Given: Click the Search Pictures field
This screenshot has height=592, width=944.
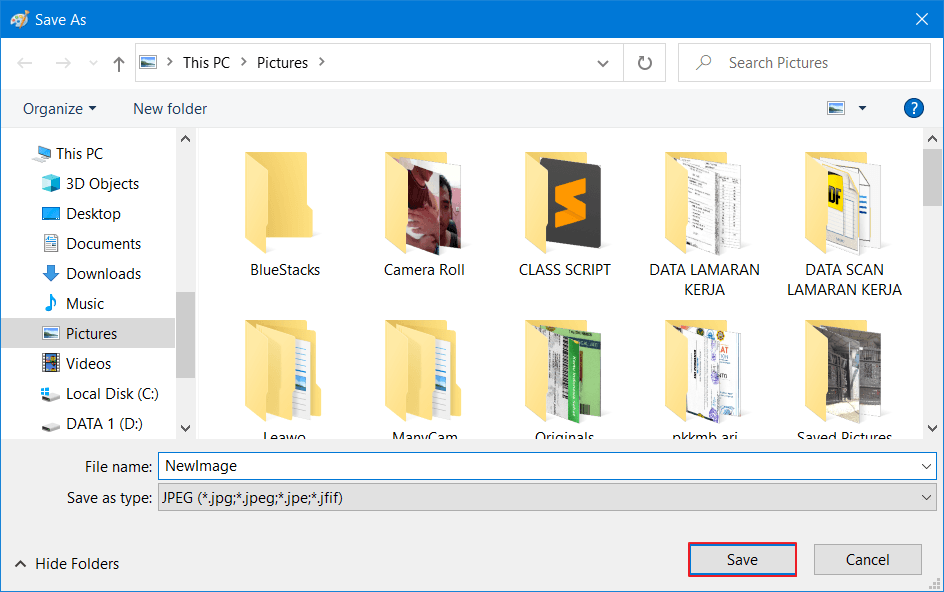Looking at the screenshot, I should (810, 63).
